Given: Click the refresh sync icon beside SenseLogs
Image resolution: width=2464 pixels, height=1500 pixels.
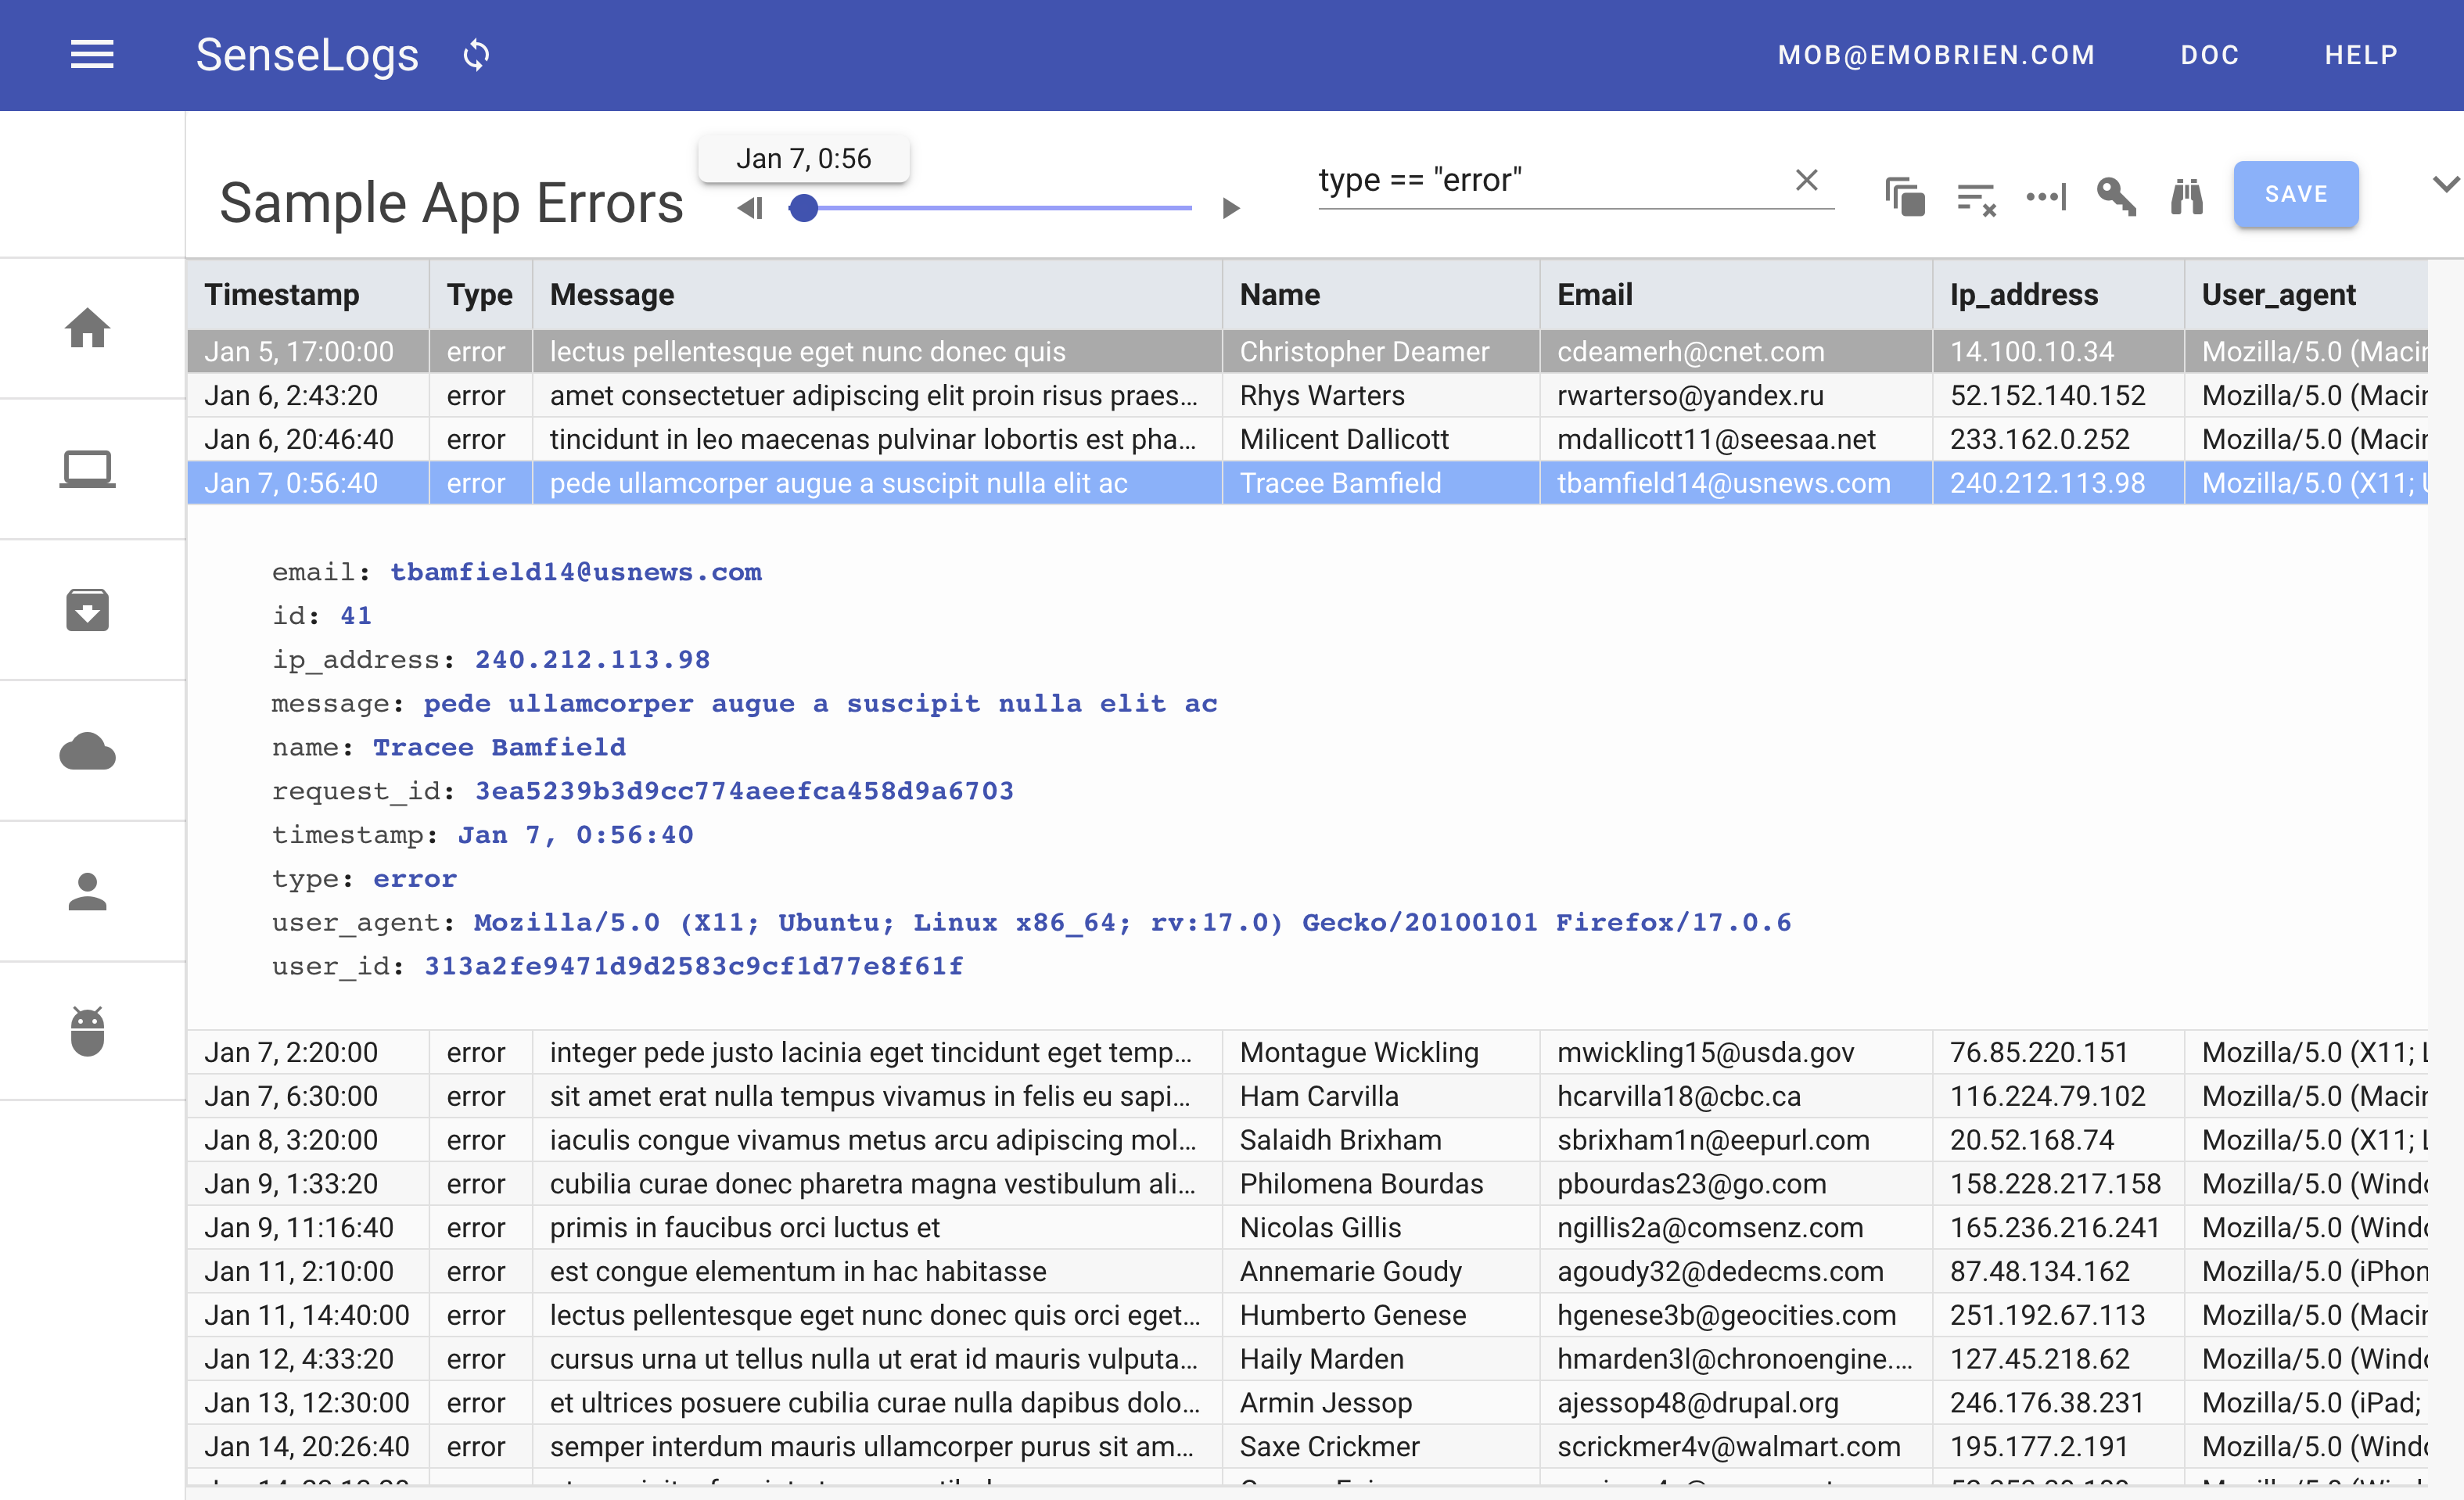Looking at the screenshot, I should click(x=477, y=55).
